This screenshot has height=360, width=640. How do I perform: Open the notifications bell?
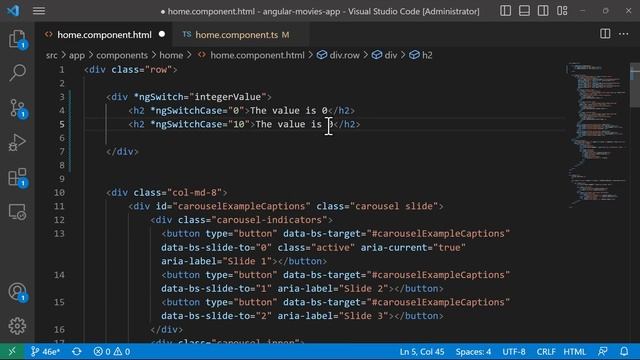pyautogui.click(x=624, y=351)
